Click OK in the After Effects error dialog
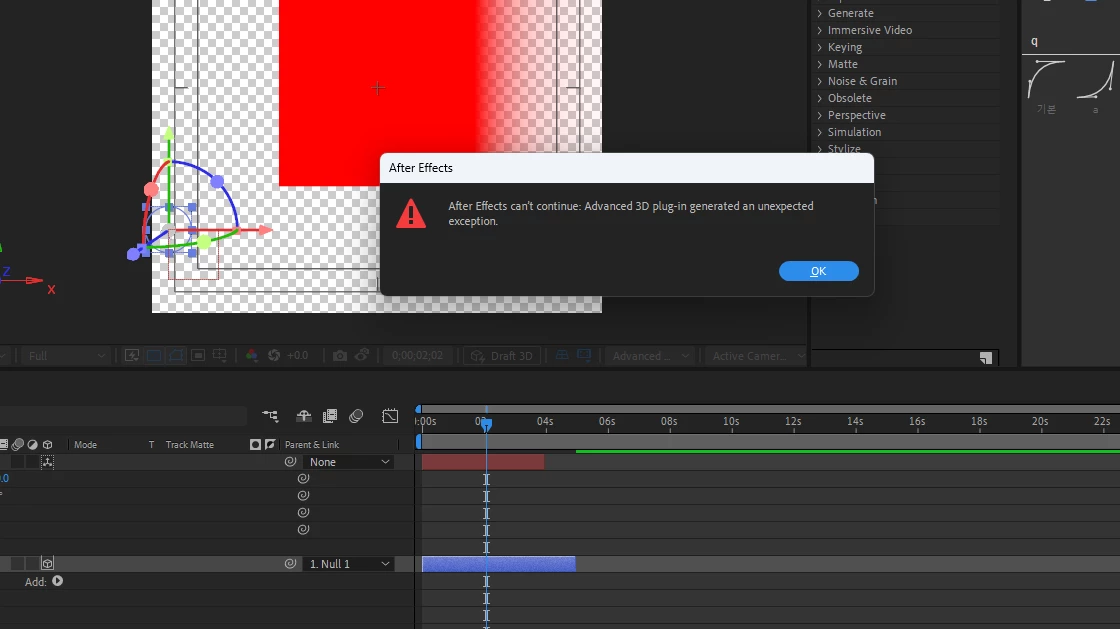 tap(819, 271)
